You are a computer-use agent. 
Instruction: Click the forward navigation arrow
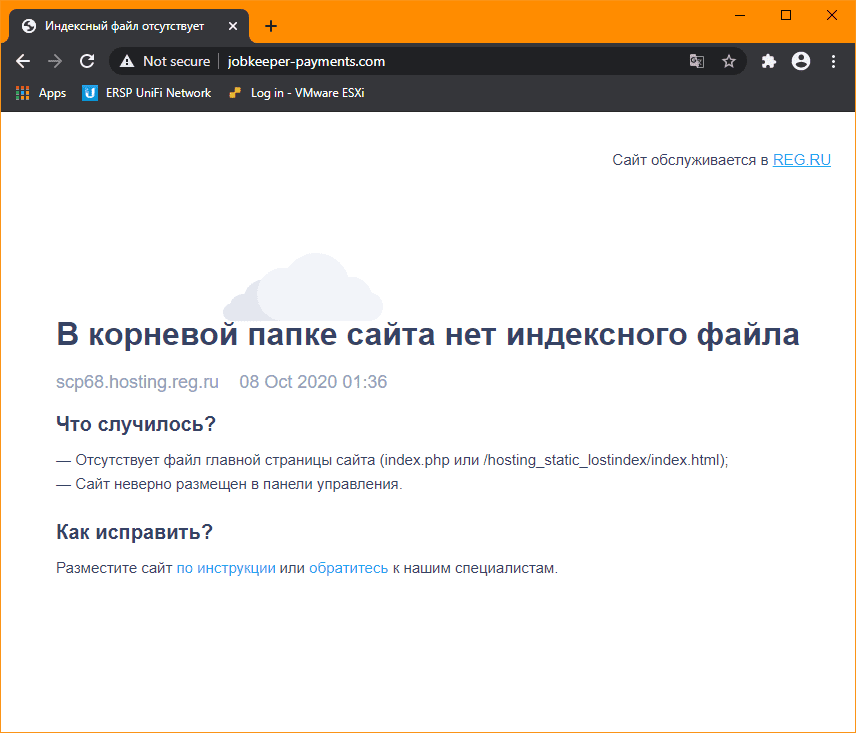55,61
